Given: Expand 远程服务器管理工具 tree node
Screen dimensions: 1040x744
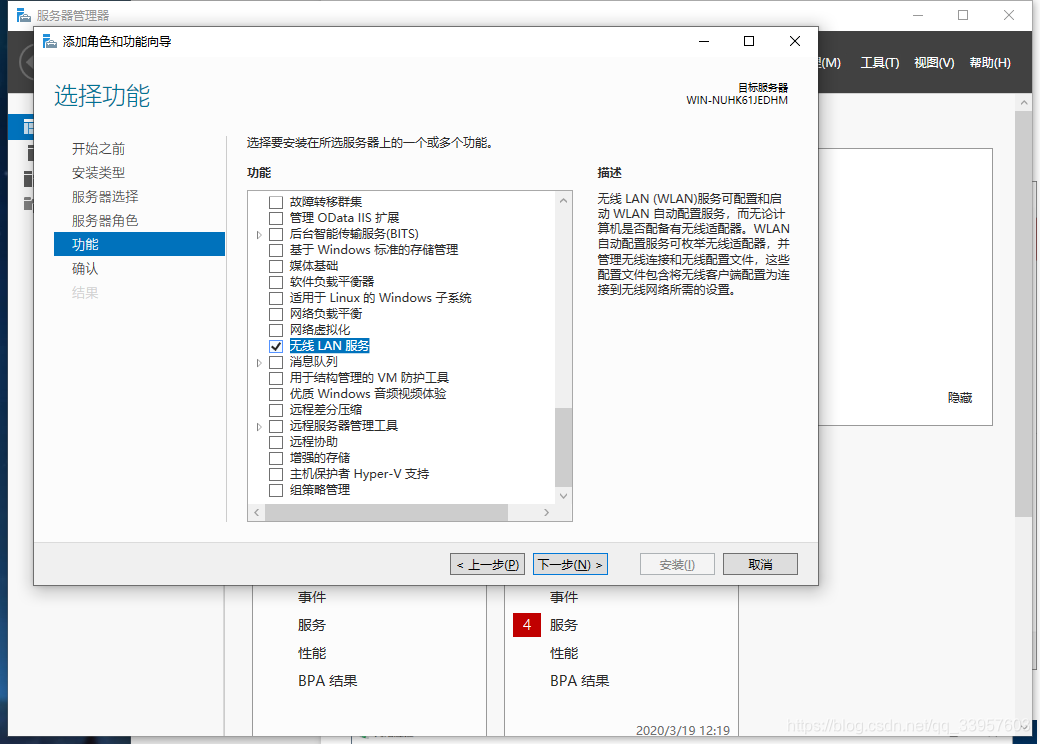Looking at the screenshot, I should coord(260,425).
